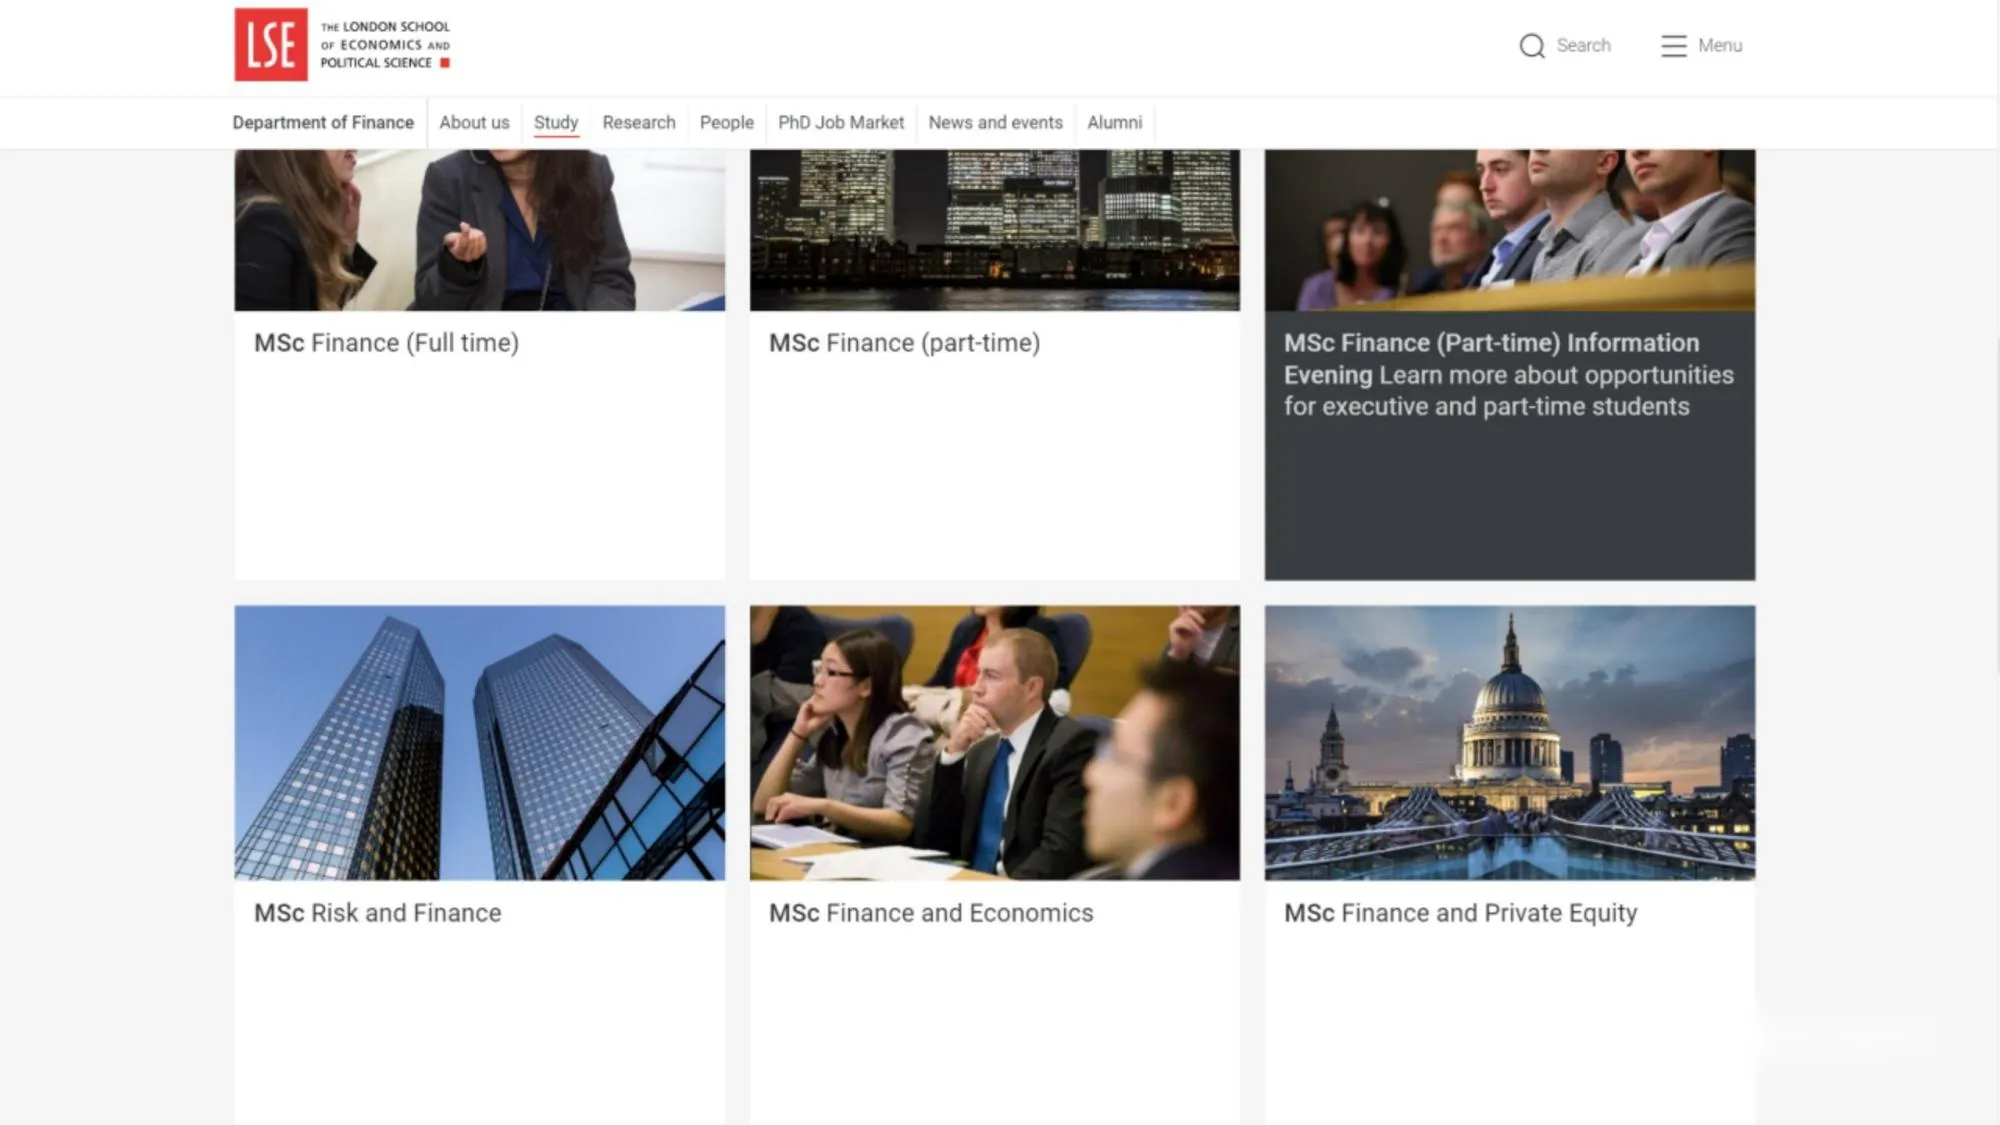Image resolution: width=2000 pixels, height=1125 pixels.
Task: Open the People tab
Action: (727, 122)
